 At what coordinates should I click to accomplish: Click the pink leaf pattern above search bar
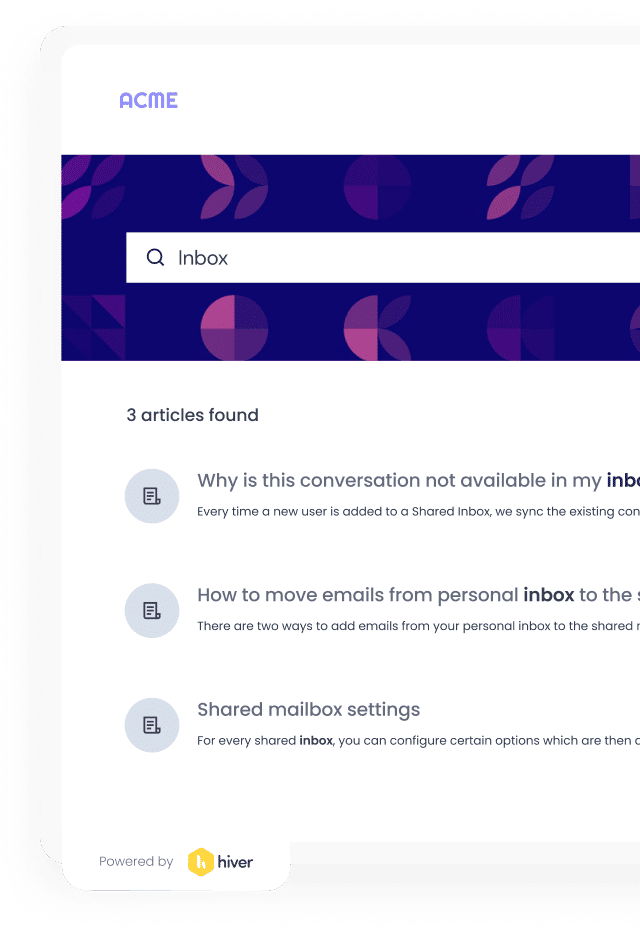[x=521, y=187]
